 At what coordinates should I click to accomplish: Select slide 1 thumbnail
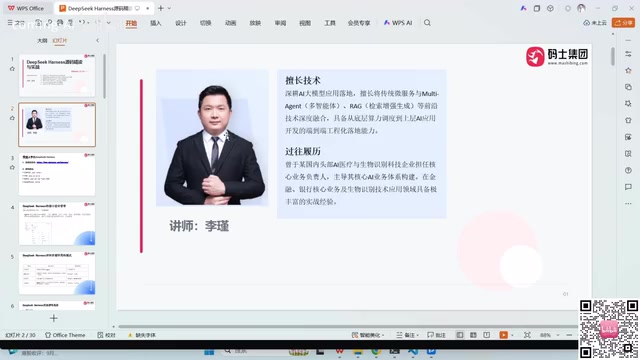tap(57, 75)
